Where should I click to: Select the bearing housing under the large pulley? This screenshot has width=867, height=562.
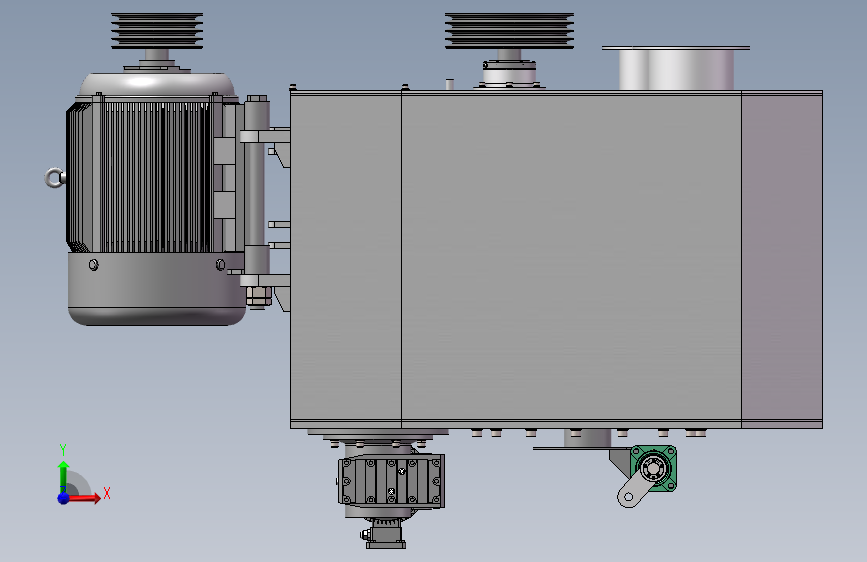coord(509,73)
